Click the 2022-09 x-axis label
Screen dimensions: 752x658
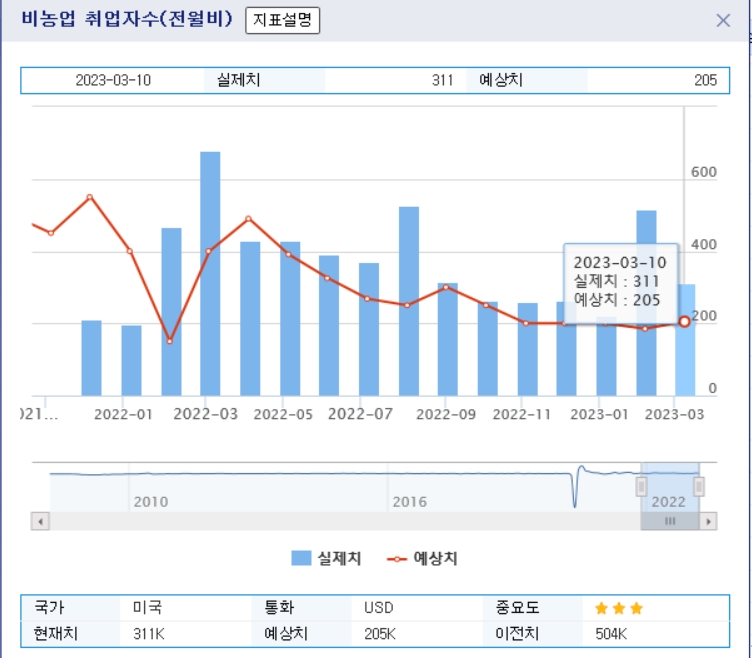pos(446,414)
